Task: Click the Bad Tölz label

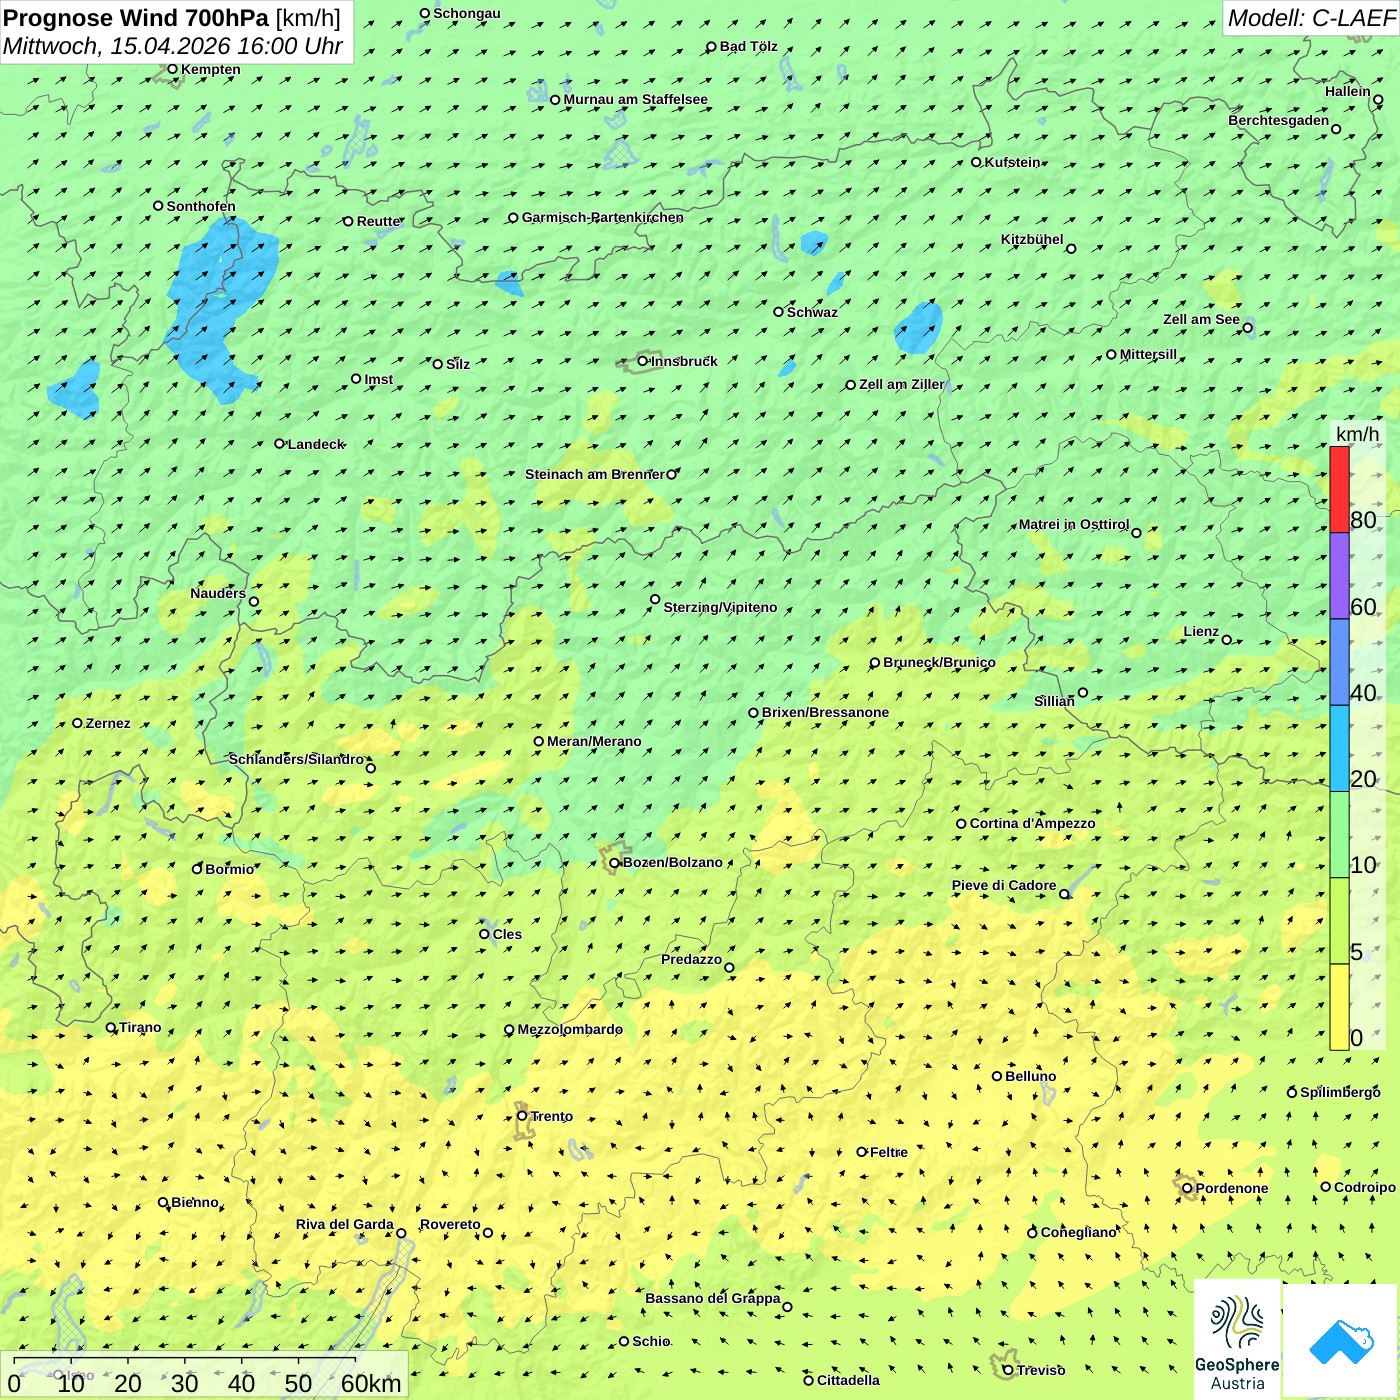Action: point(749,46)
